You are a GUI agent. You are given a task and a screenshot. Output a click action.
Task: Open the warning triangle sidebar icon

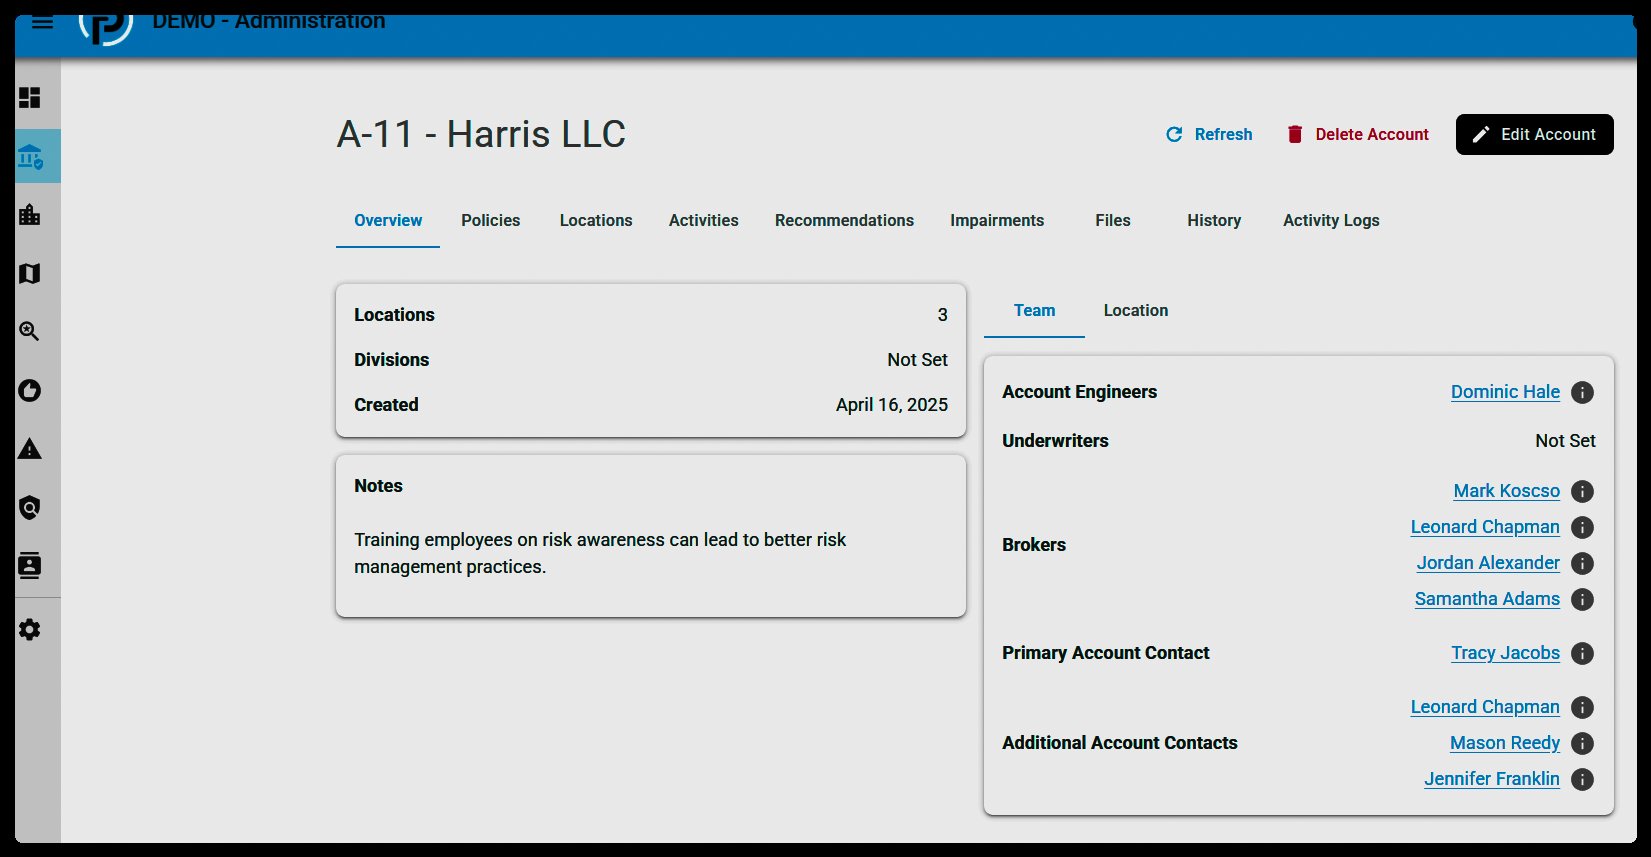pos(30,449)
